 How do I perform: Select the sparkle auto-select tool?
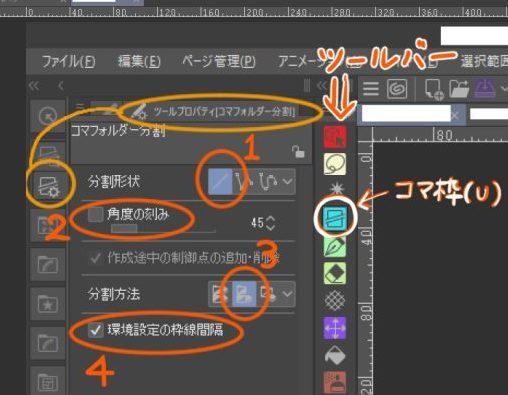(336, 189)
